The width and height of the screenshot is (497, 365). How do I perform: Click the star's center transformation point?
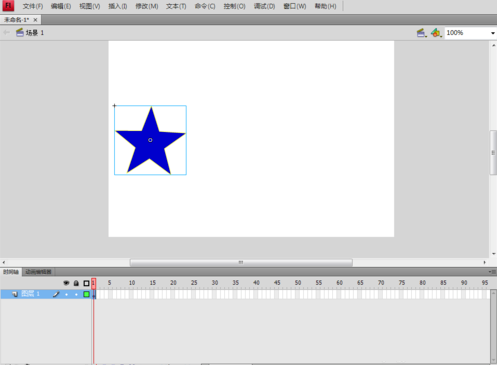coord(150,140)
